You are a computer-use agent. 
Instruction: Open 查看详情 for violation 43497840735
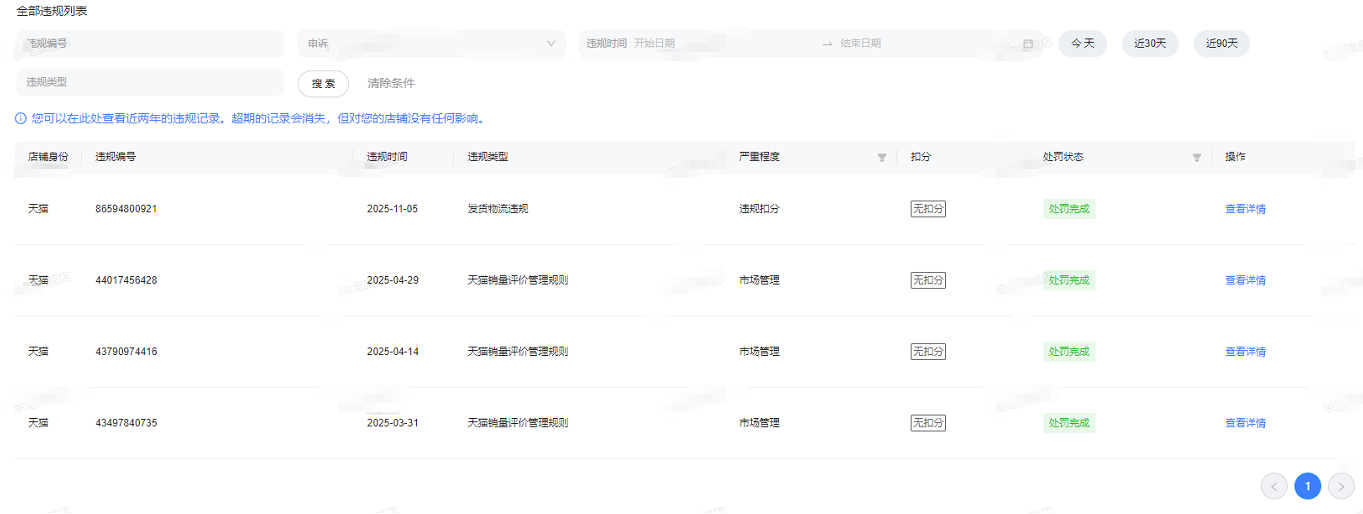(1245, 423)
